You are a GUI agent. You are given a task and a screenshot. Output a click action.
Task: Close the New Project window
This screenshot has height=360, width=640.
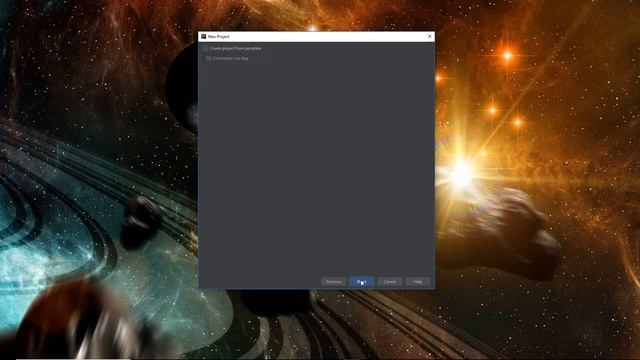(x=429, y=36)
